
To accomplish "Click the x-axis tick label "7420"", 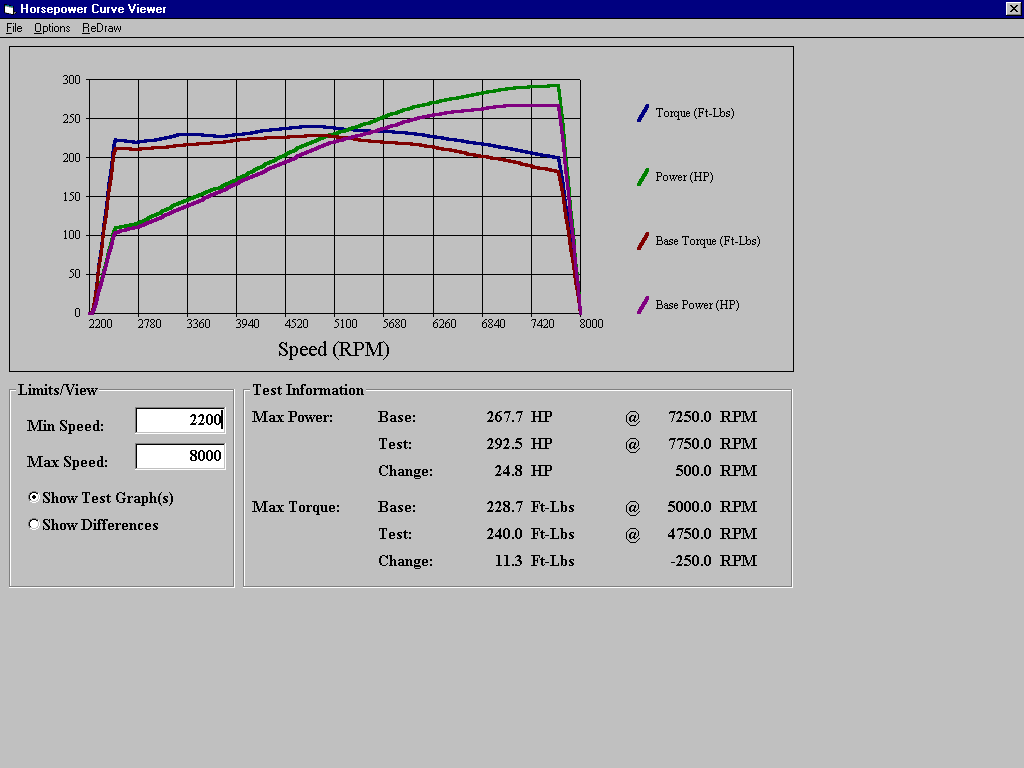I will tap(542, 324).
